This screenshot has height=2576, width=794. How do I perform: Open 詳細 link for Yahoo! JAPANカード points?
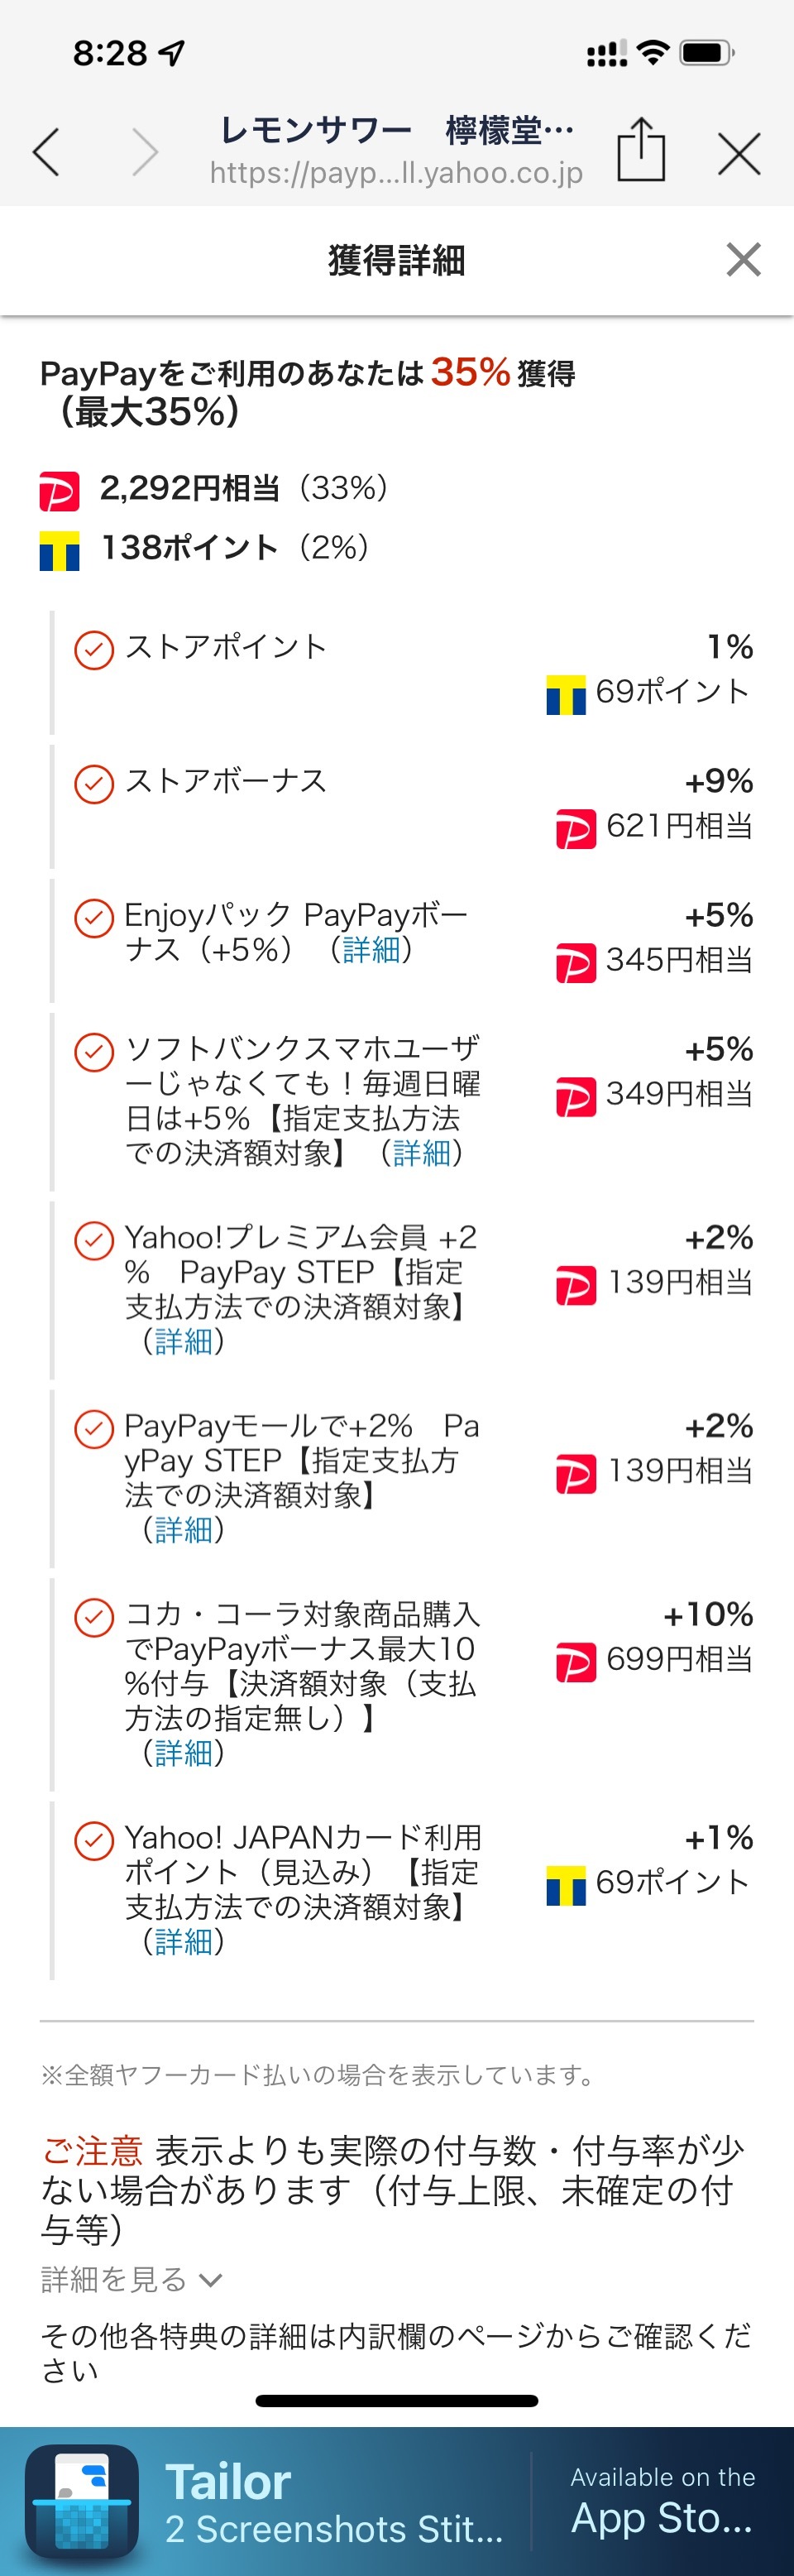183,1941
